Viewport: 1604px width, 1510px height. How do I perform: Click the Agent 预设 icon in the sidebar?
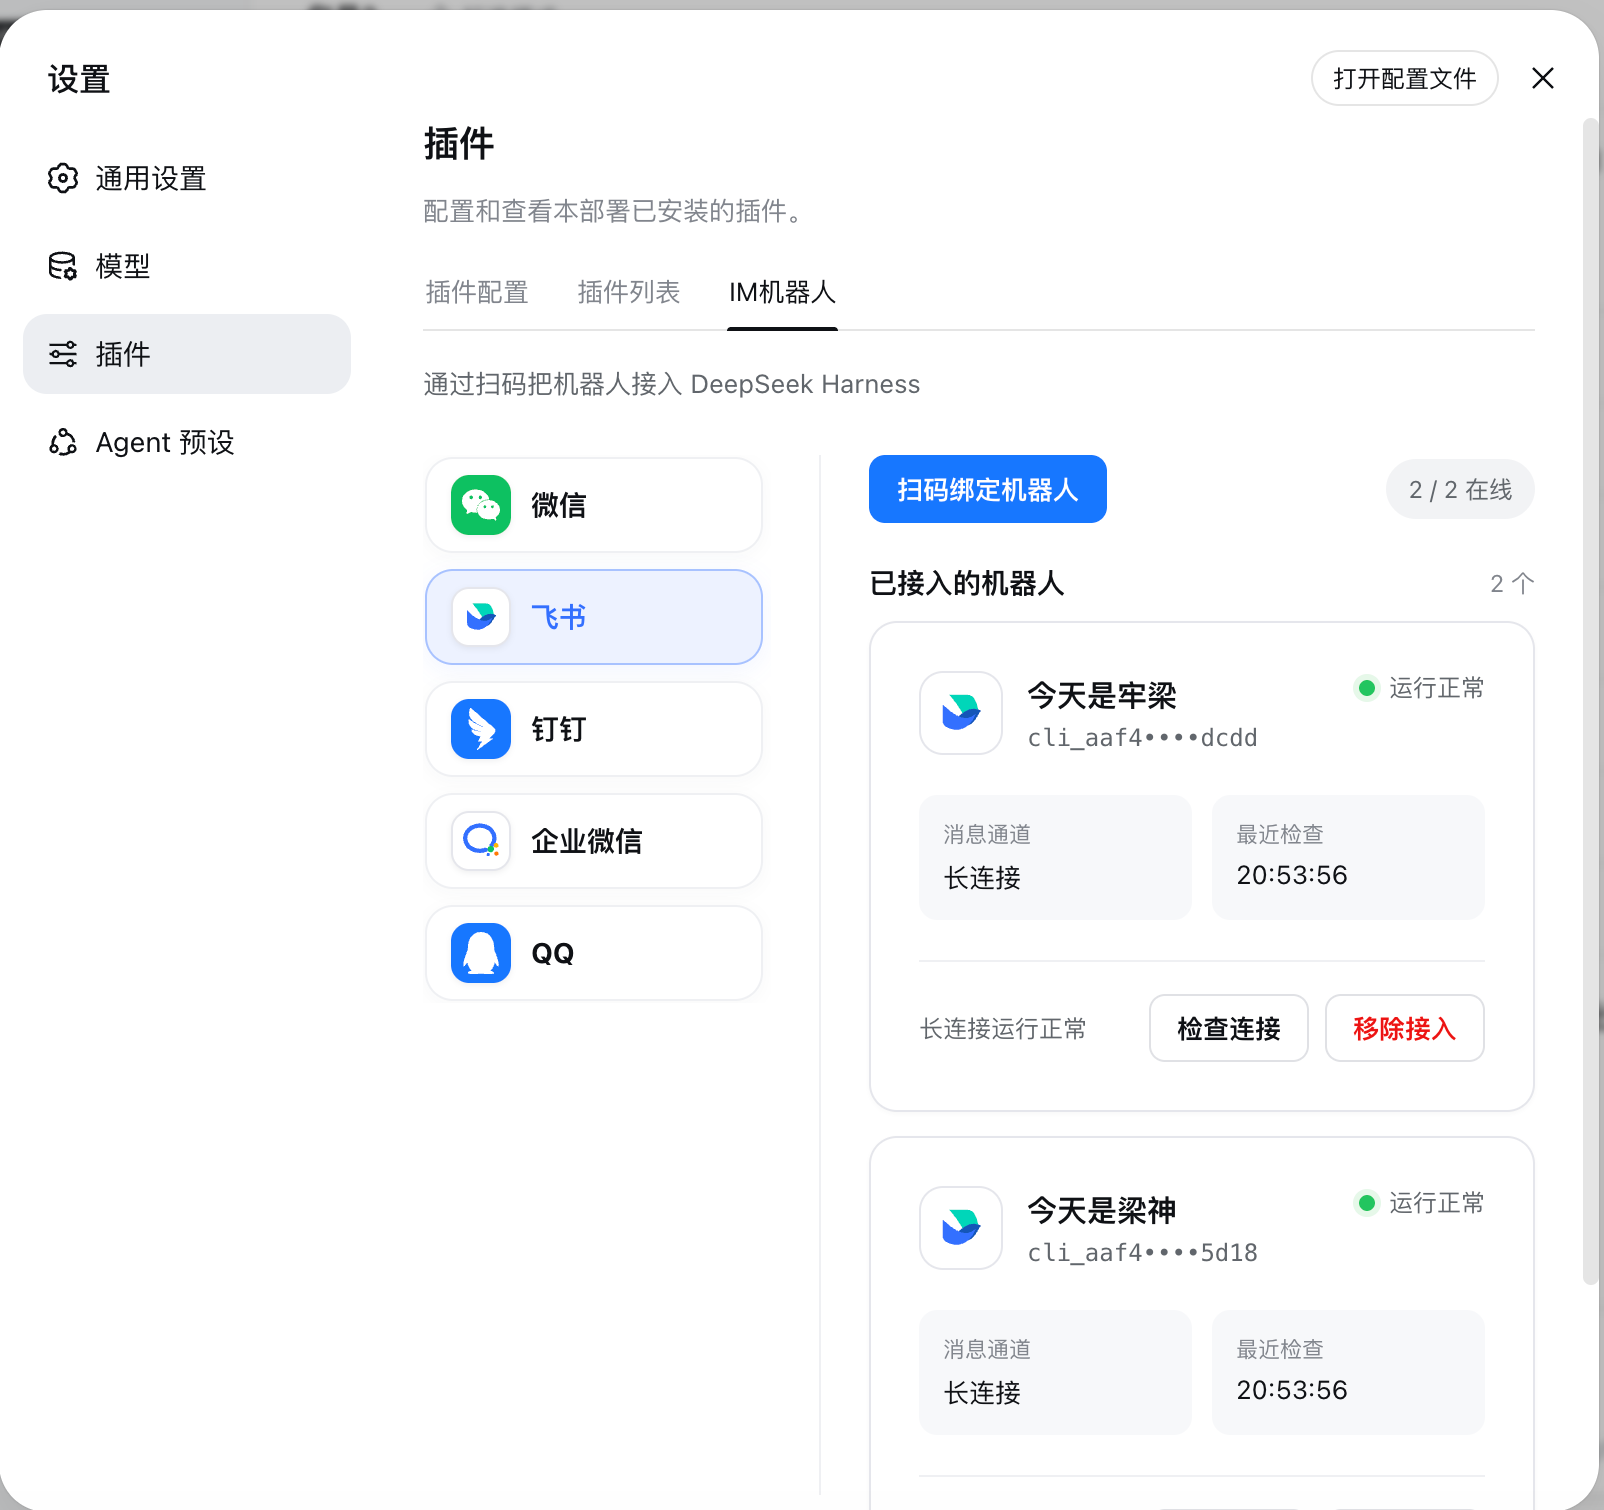63,442
